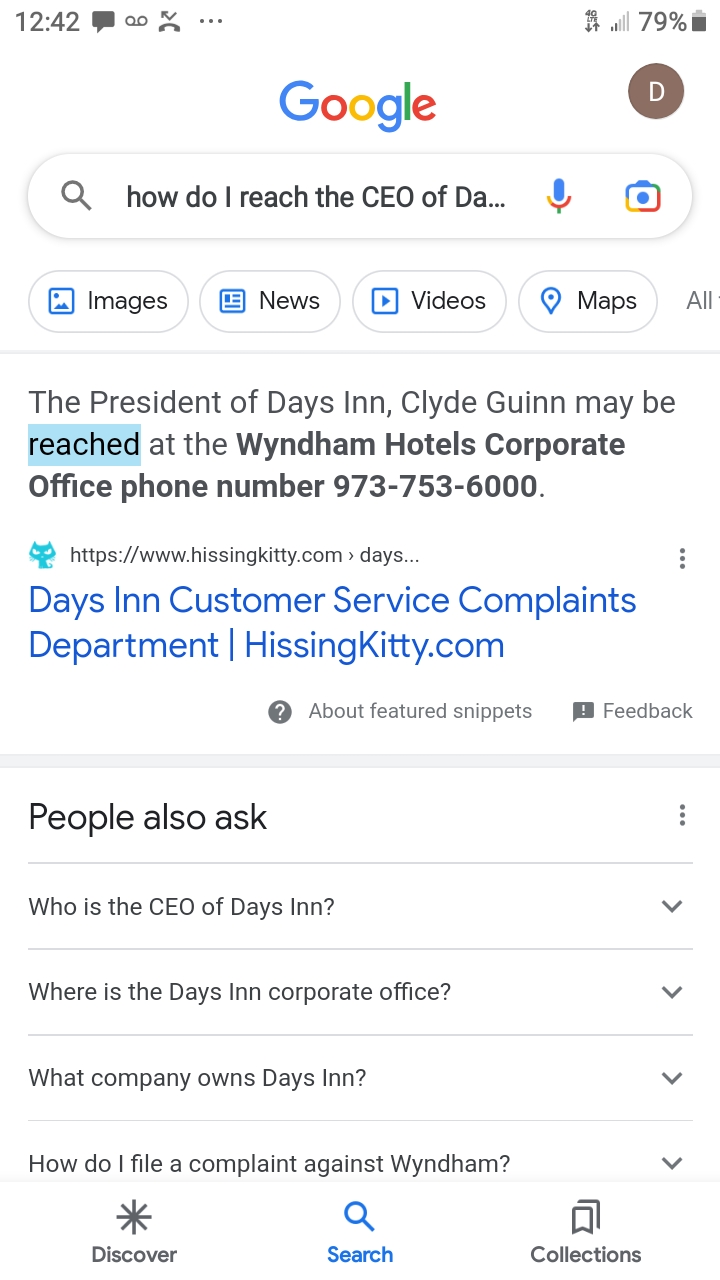The width and height of the screenshot is (720, 1280).
Task: Open the account profile avatar
Action: (x=655, y=93)
